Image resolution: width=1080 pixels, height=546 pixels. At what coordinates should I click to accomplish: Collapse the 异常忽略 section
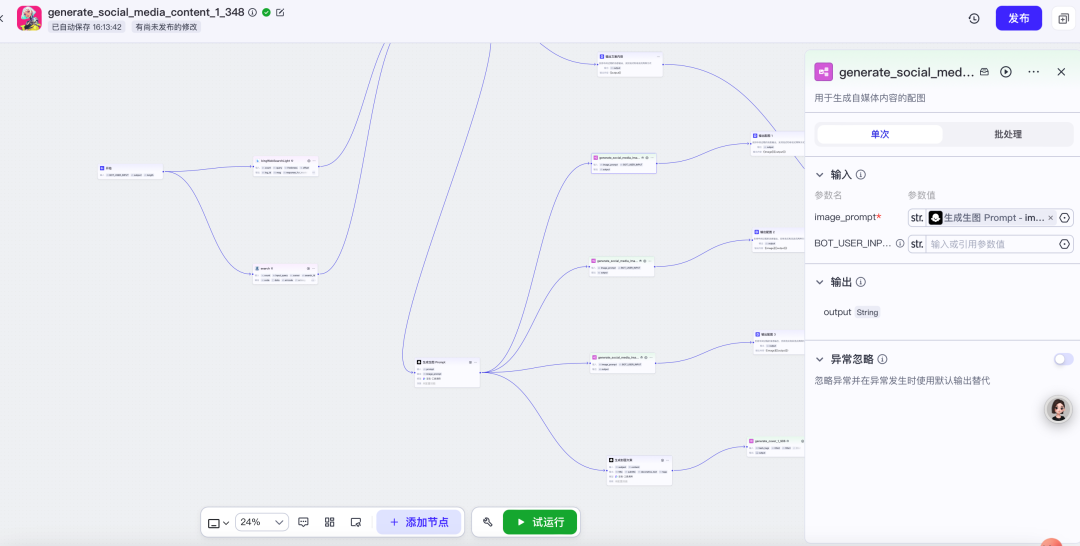pyautogui.click(x=820, y=359)
